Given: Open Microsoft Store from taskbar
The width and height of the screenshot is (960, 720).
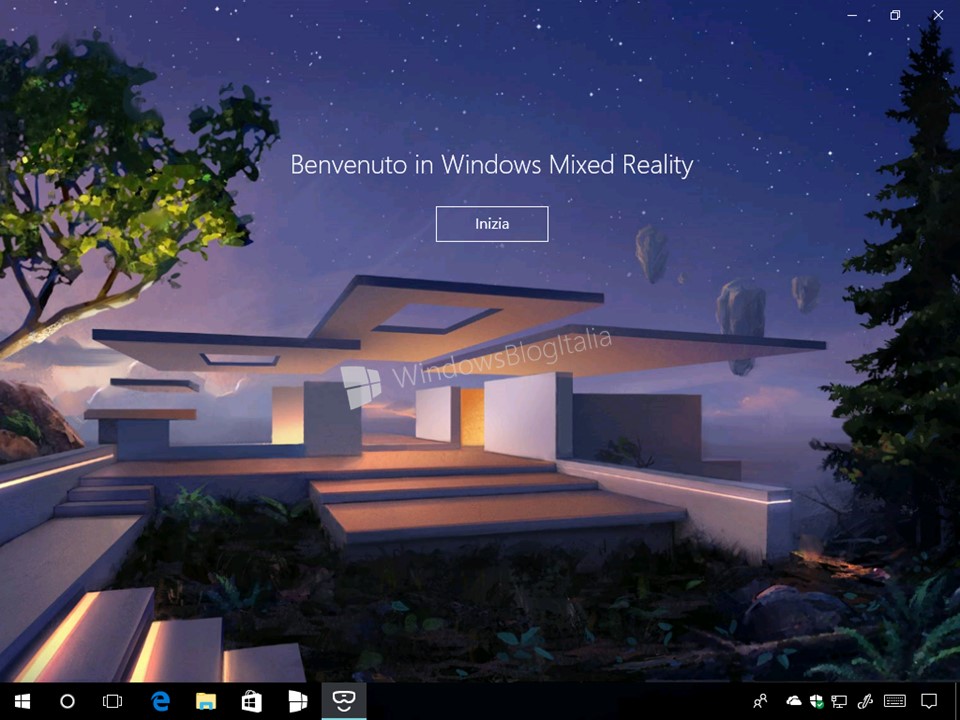Looking at the screenshot, I should [x=252, y=701].
